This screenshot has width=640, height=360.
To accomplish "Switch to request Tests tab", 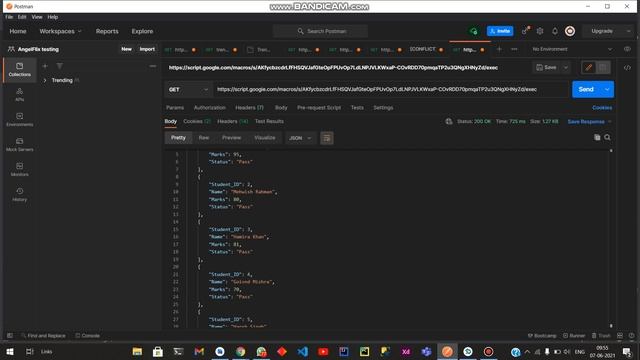I will 357,108.
